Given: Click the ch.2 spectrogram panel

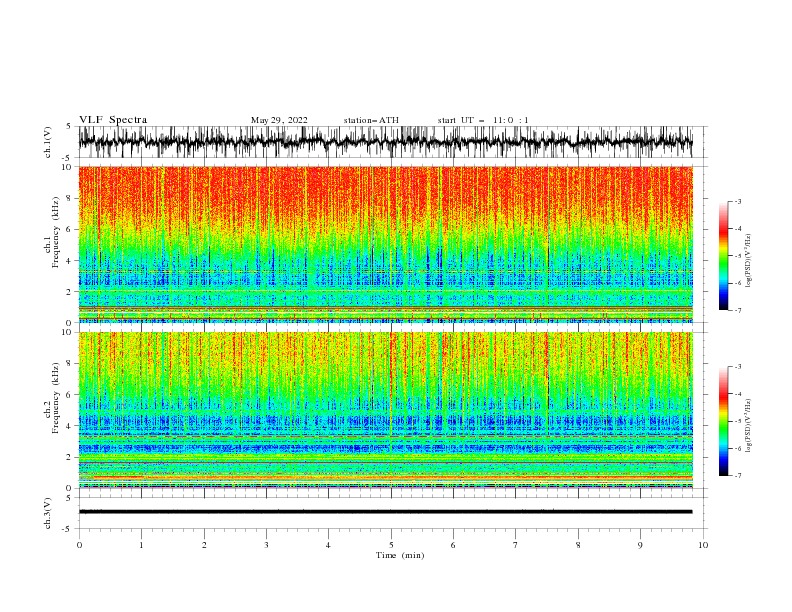Looking at the screenshot, I should [x=385, y=410].
